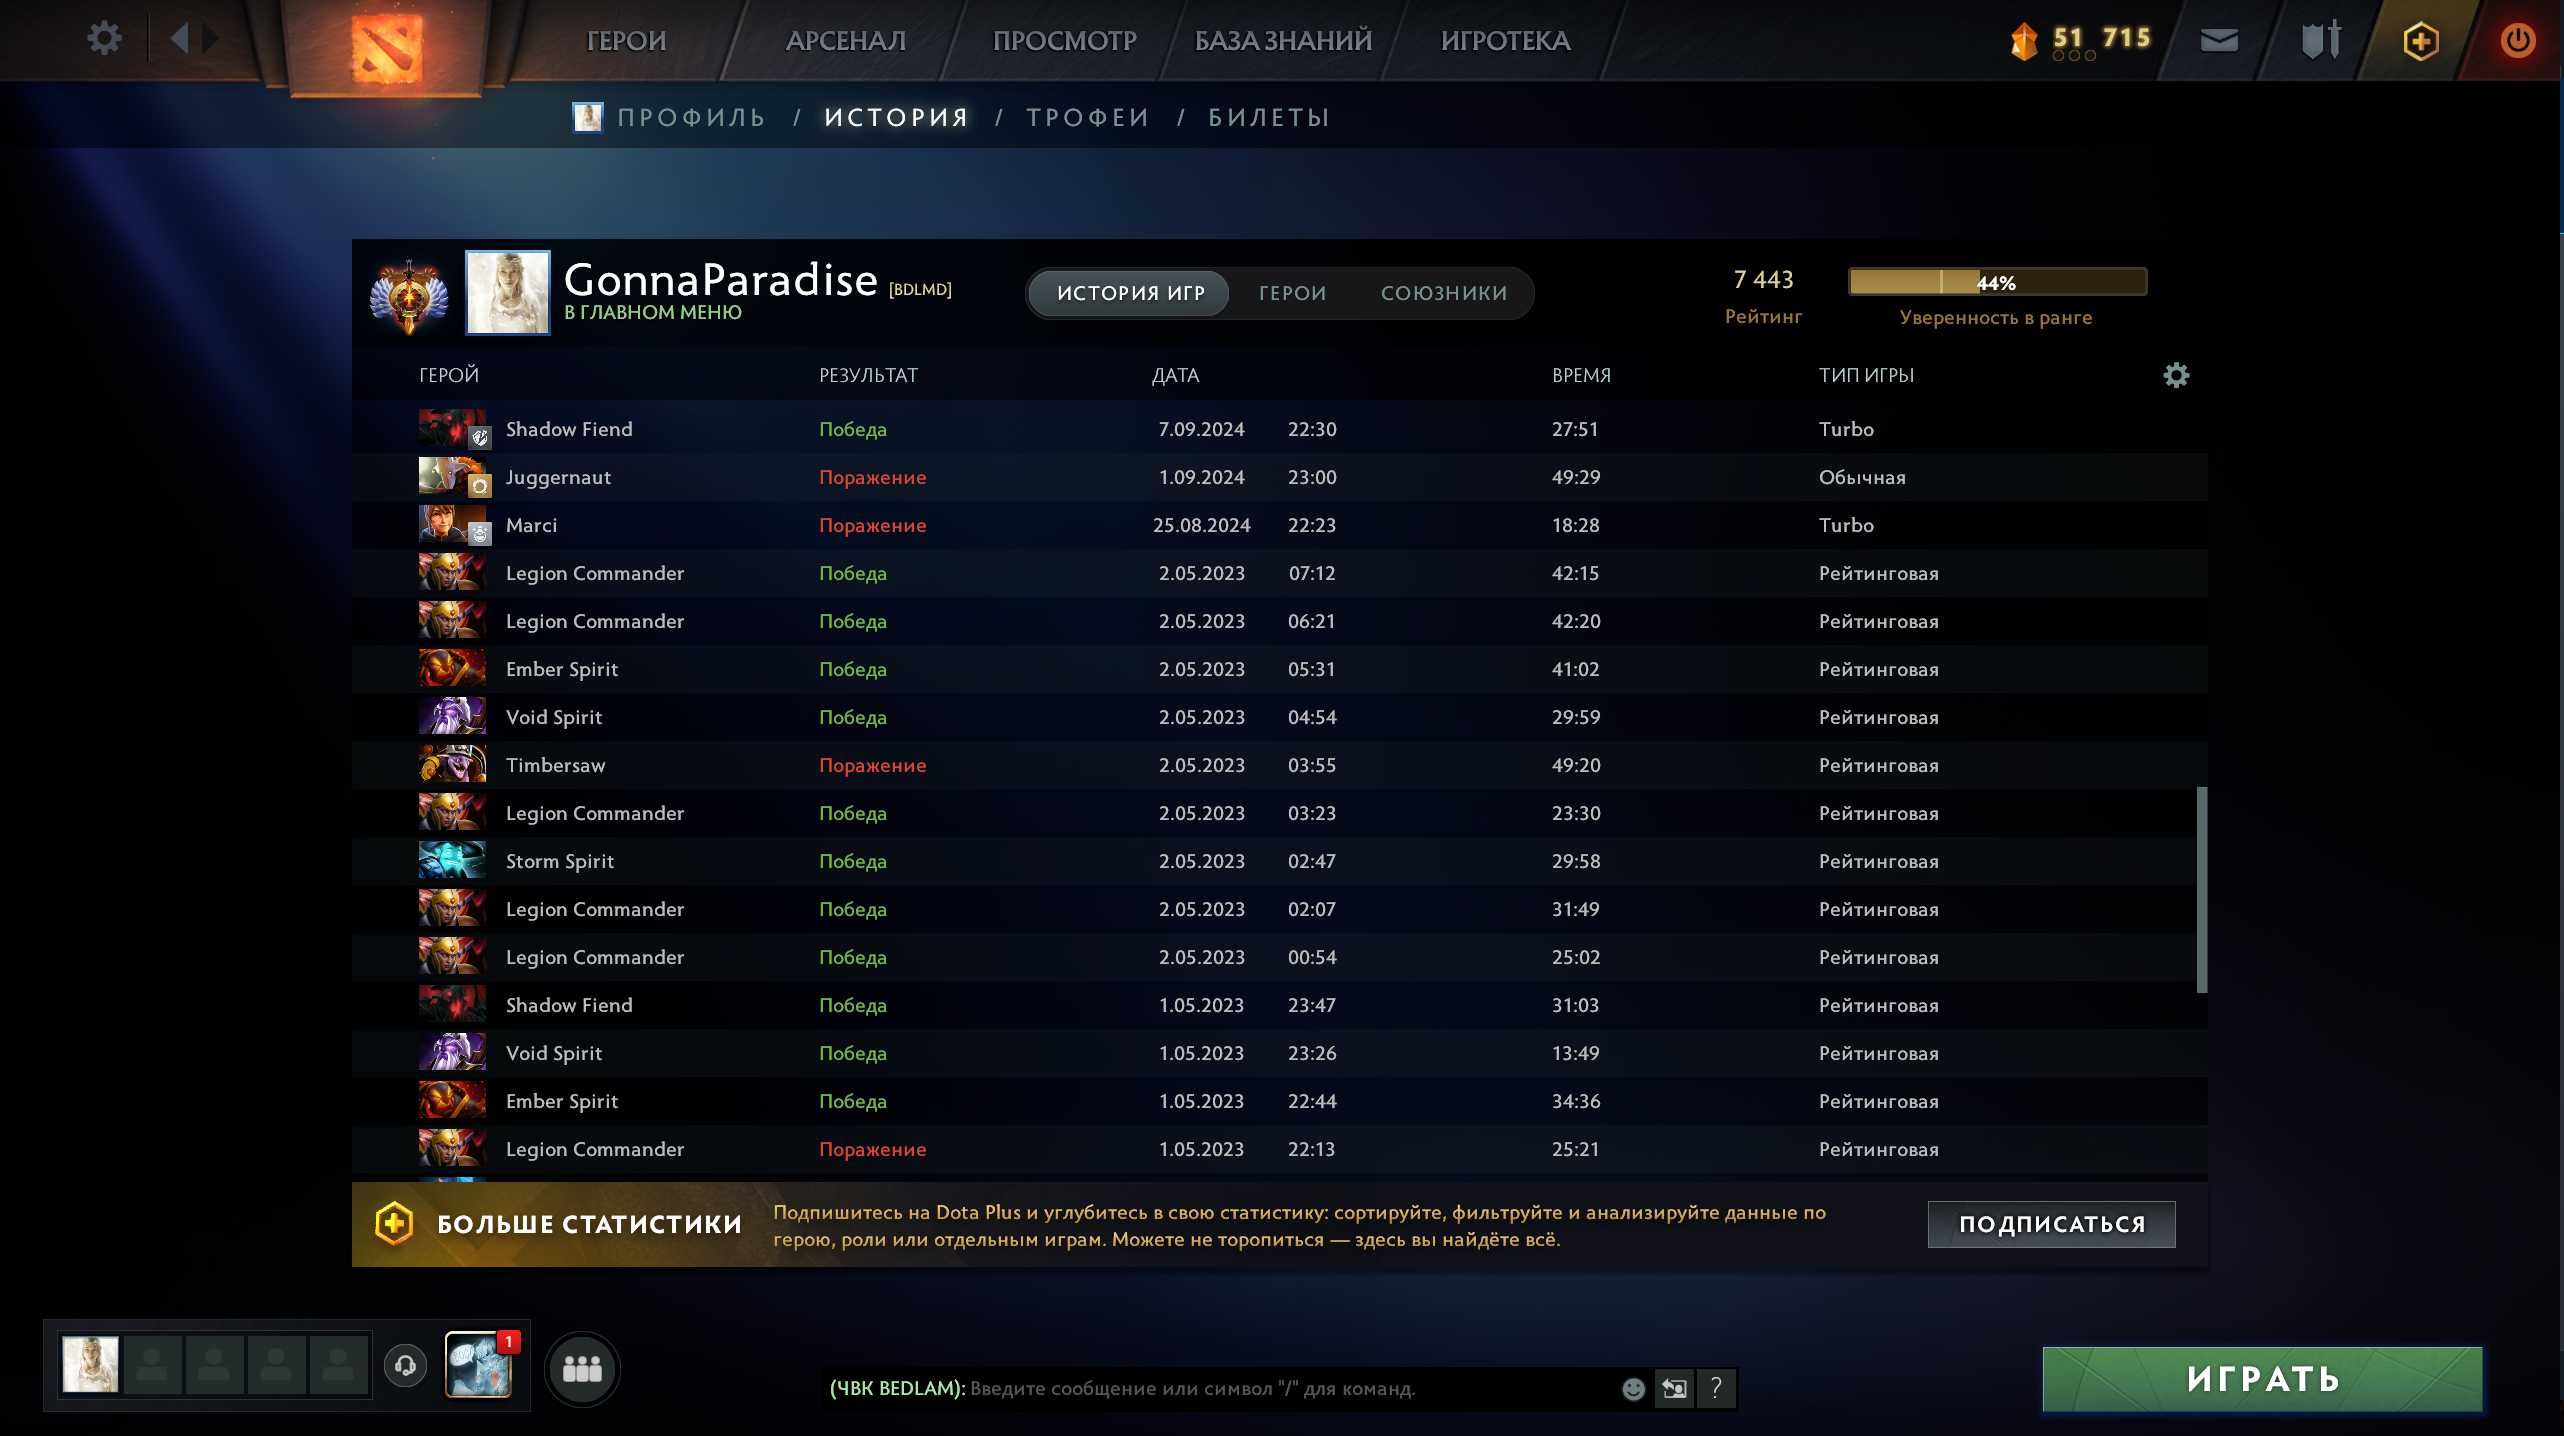Image resolution: width=2564 pixels, height=1436 pixels.
Task: Click the last empty party slot
Action: [x=338, y=1365]
